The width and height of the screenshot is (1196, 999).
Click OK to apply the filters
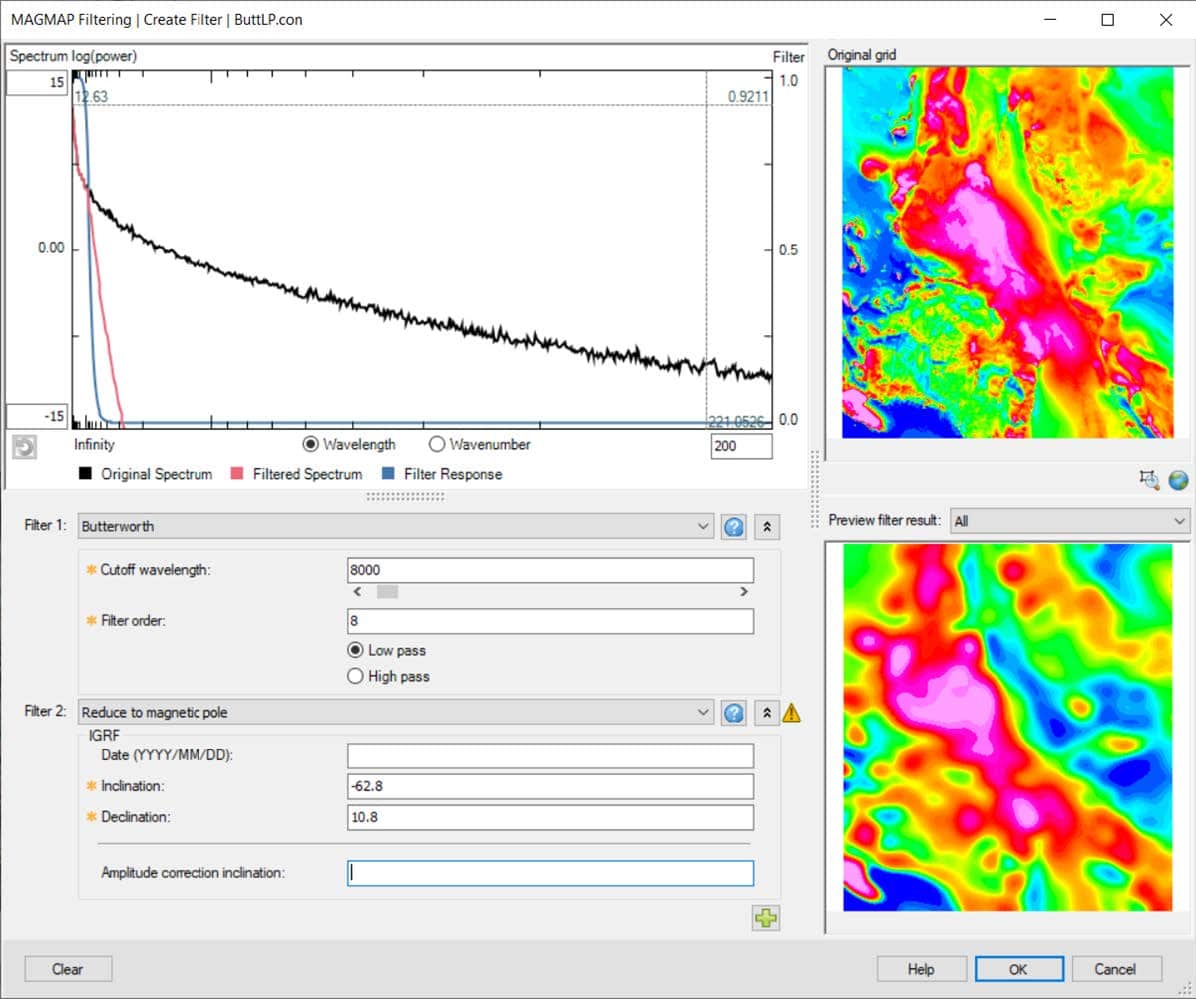1018,968
